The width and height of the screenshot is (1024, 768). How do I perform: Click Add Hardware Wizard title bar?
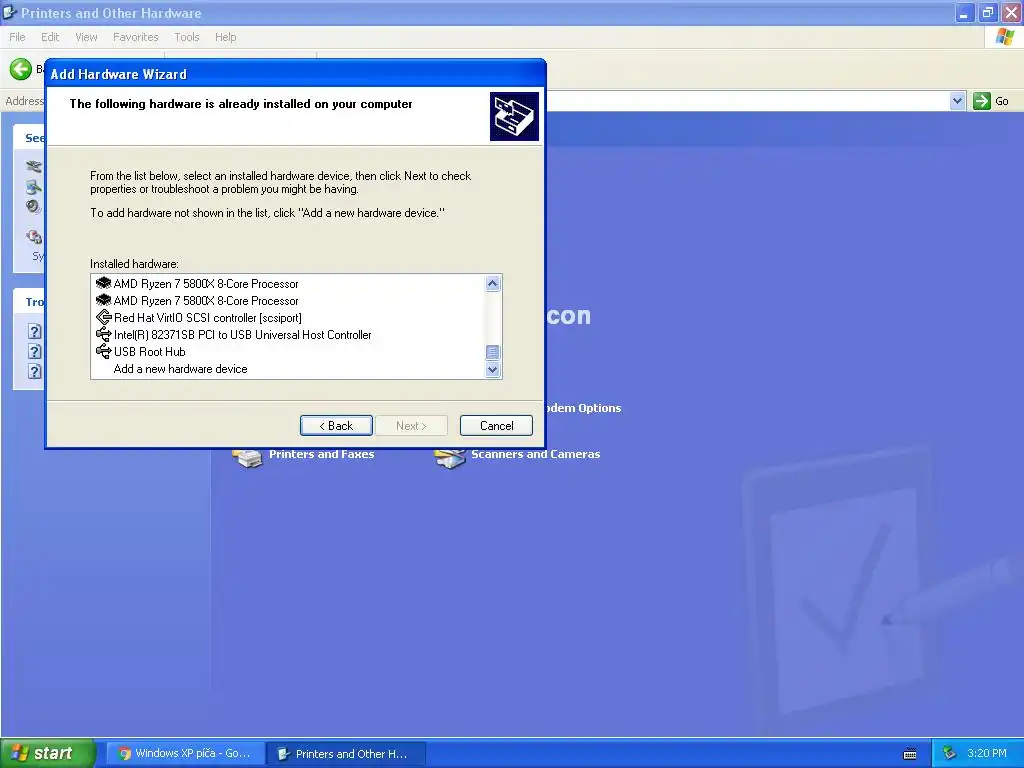295,74
